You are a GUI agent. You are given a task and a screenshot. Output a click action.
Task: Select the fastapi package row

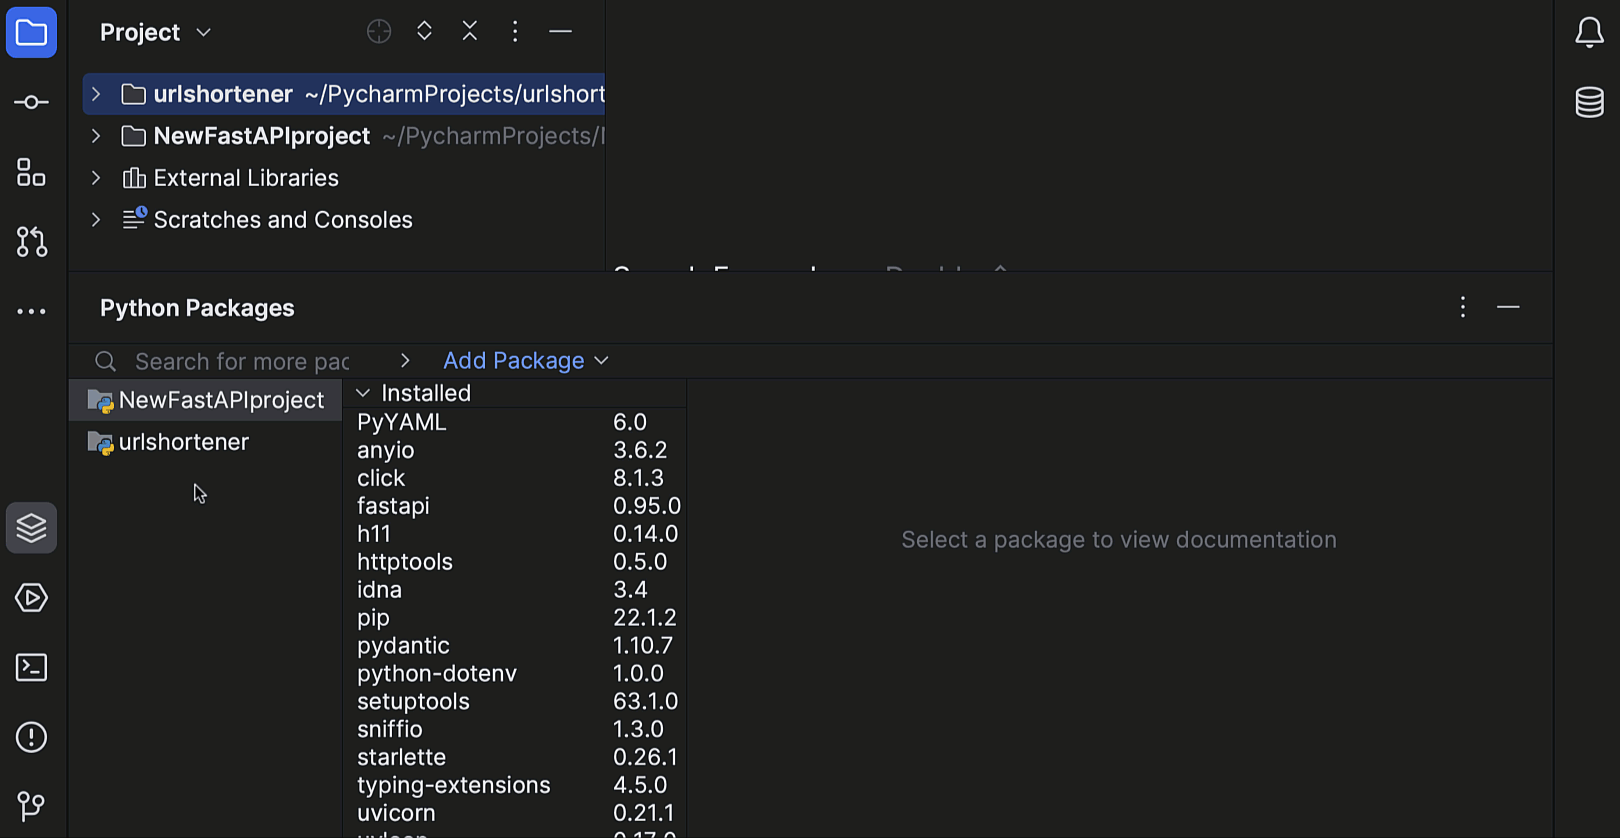coord(393,506)
